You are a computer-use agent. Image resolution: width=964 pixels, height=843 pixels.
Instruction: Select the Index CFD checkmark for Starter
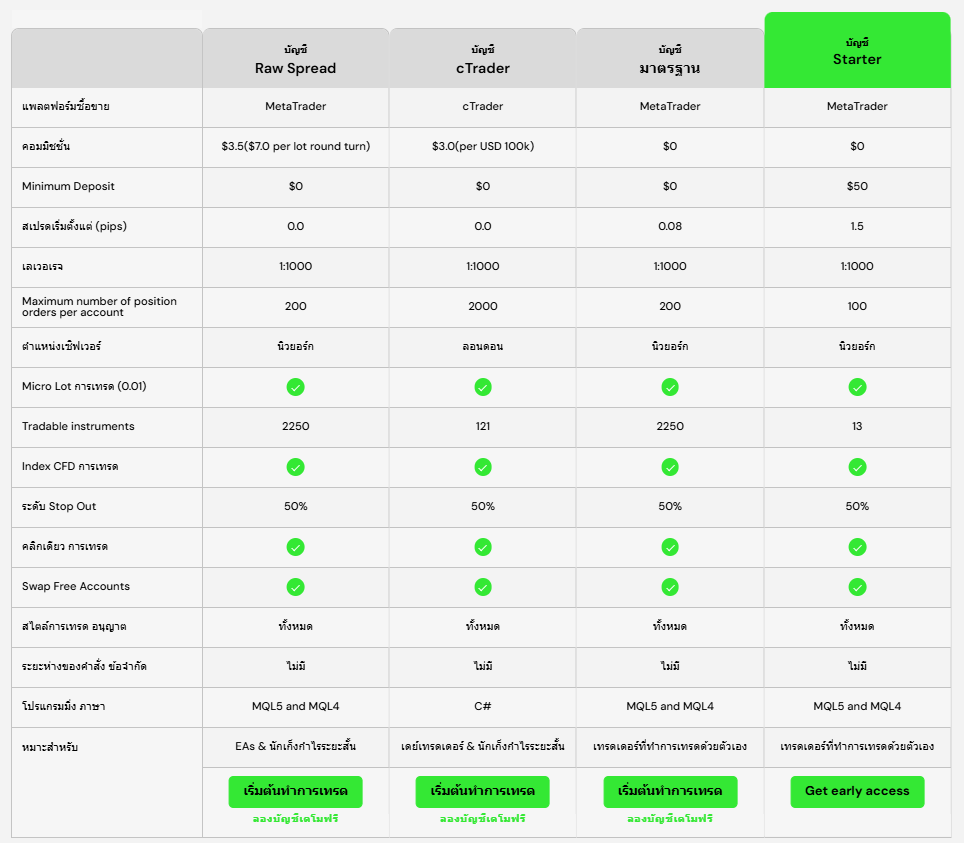(x=857, y=467)
